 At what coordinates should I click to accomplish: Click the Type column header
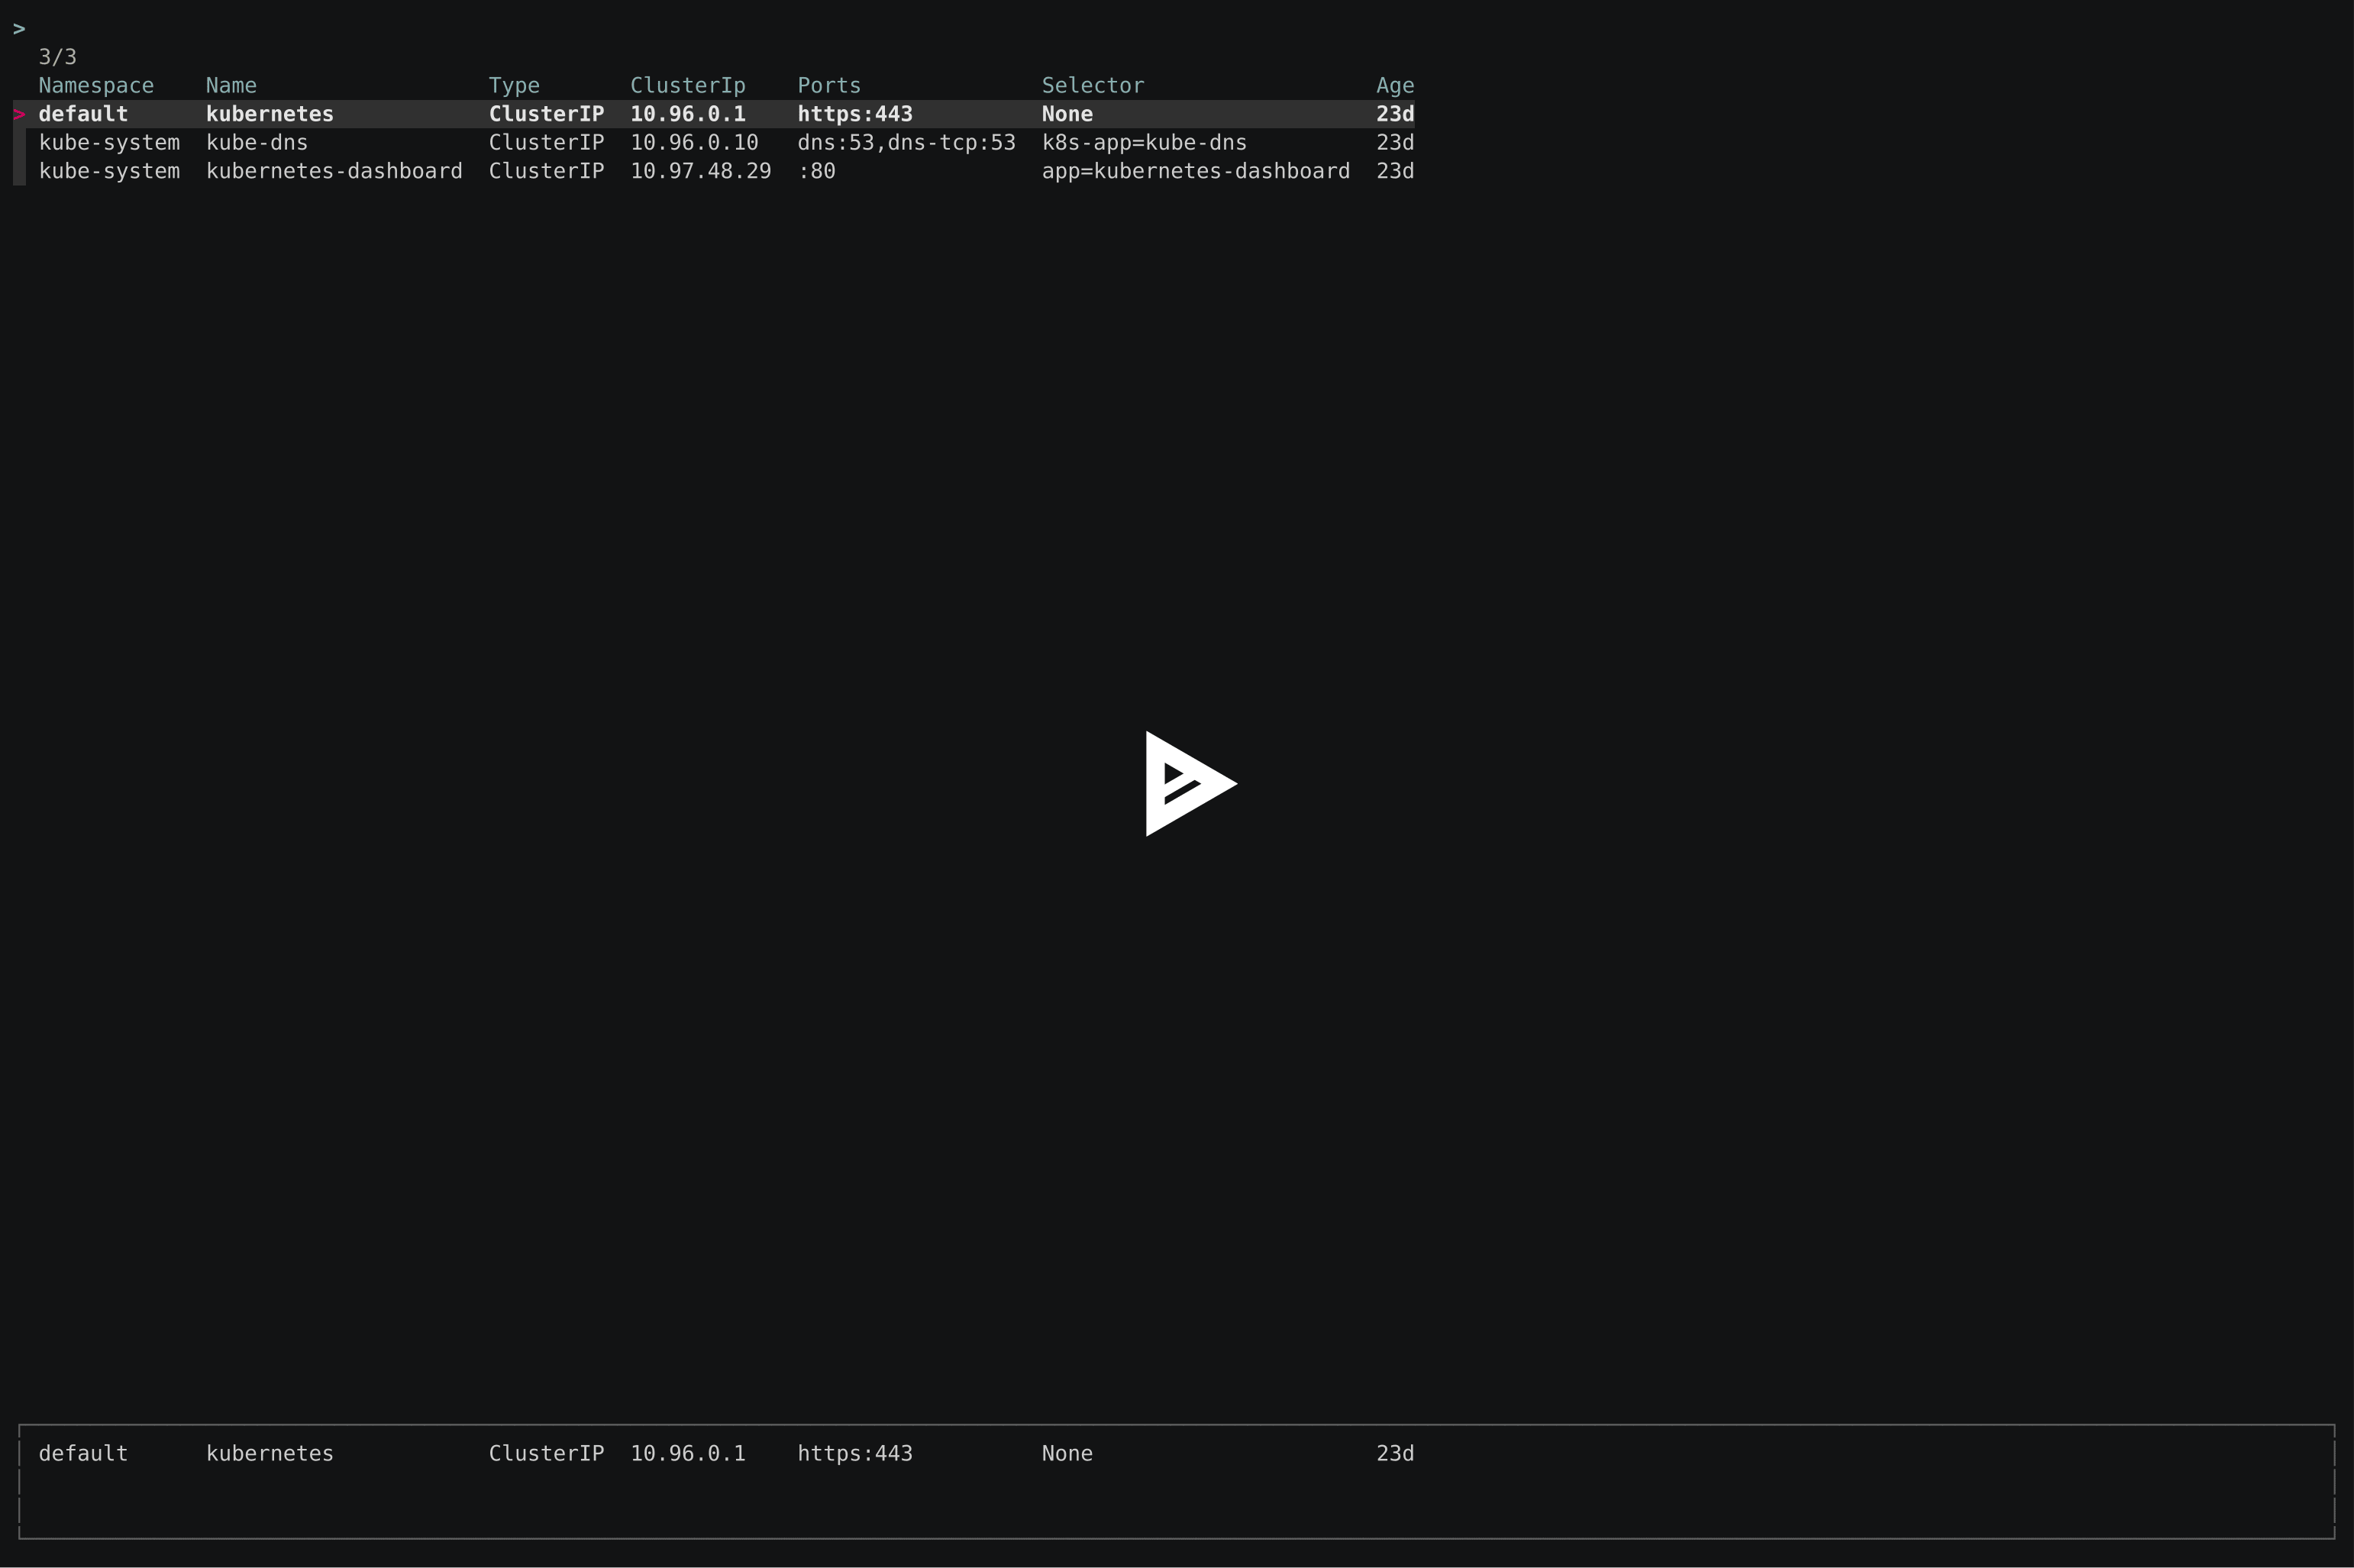(514, 86)
